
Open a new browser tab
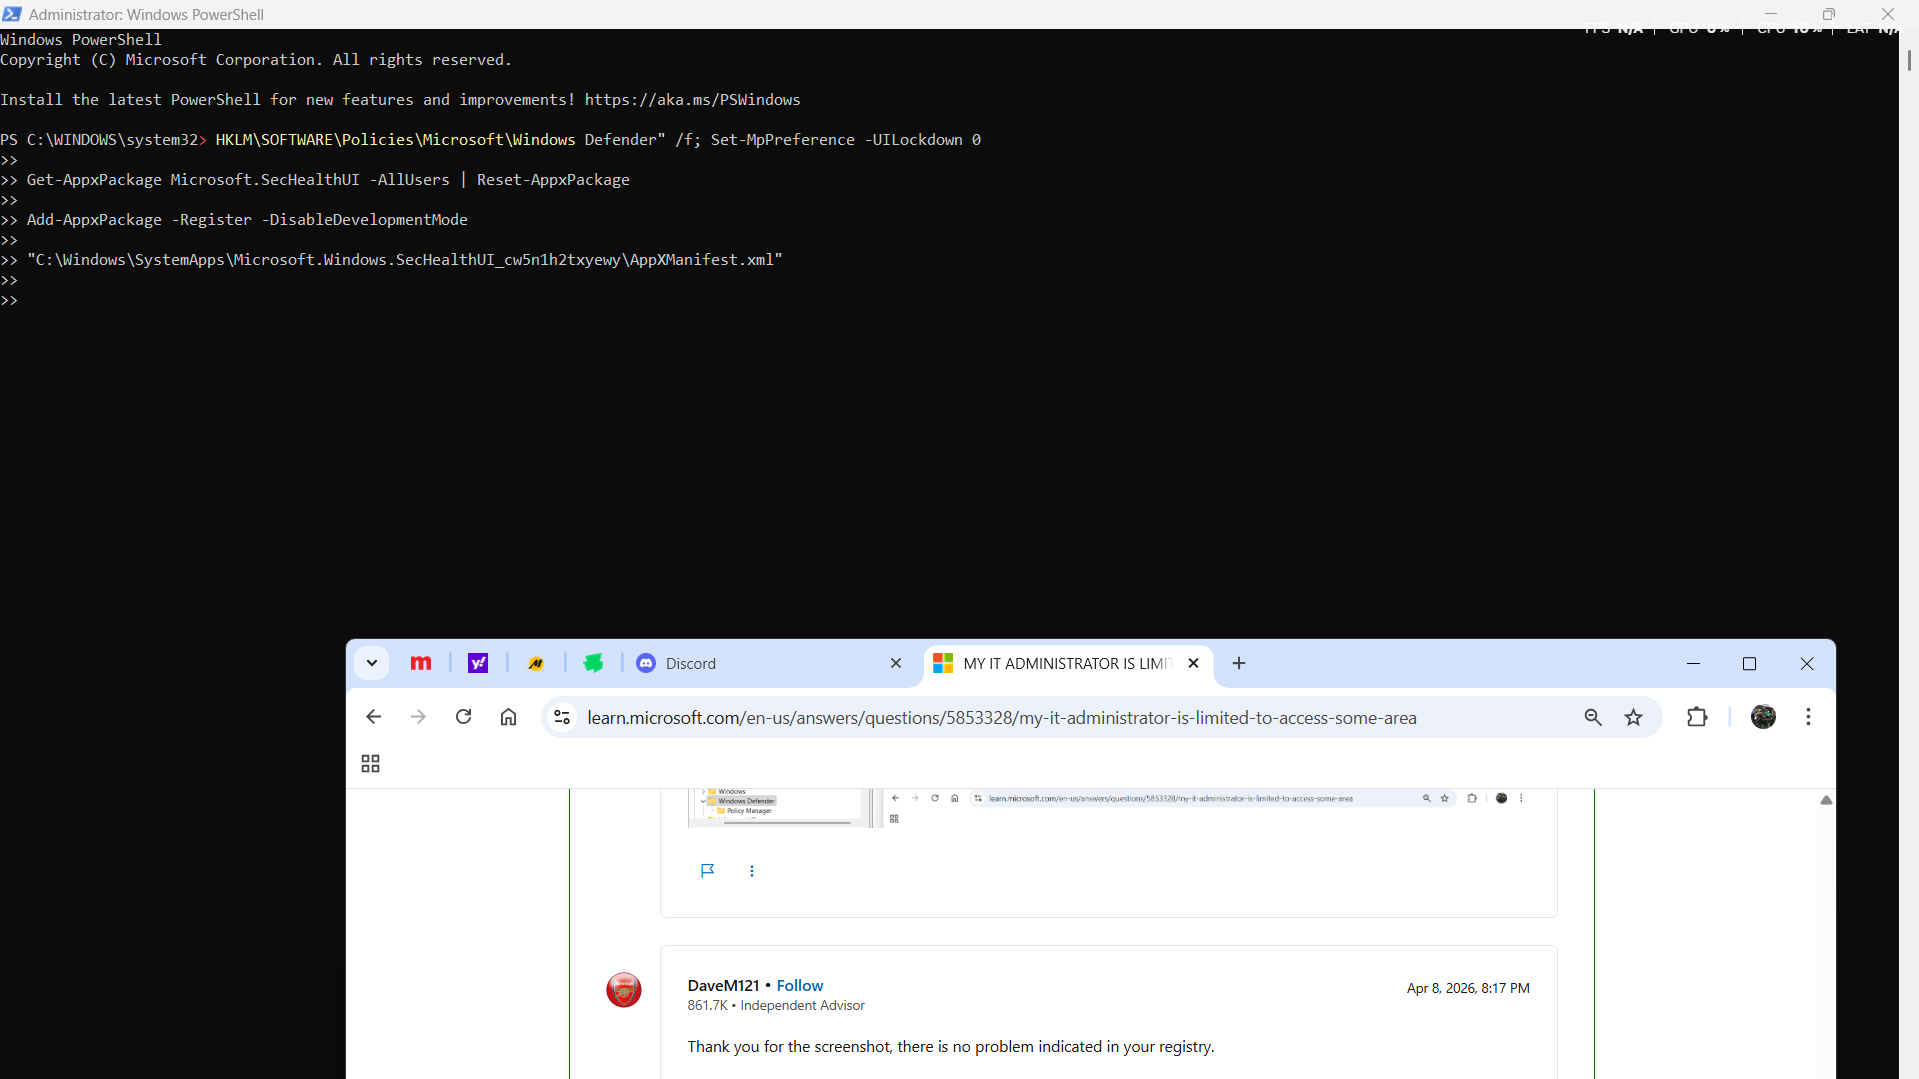(x=1239, y=663)
